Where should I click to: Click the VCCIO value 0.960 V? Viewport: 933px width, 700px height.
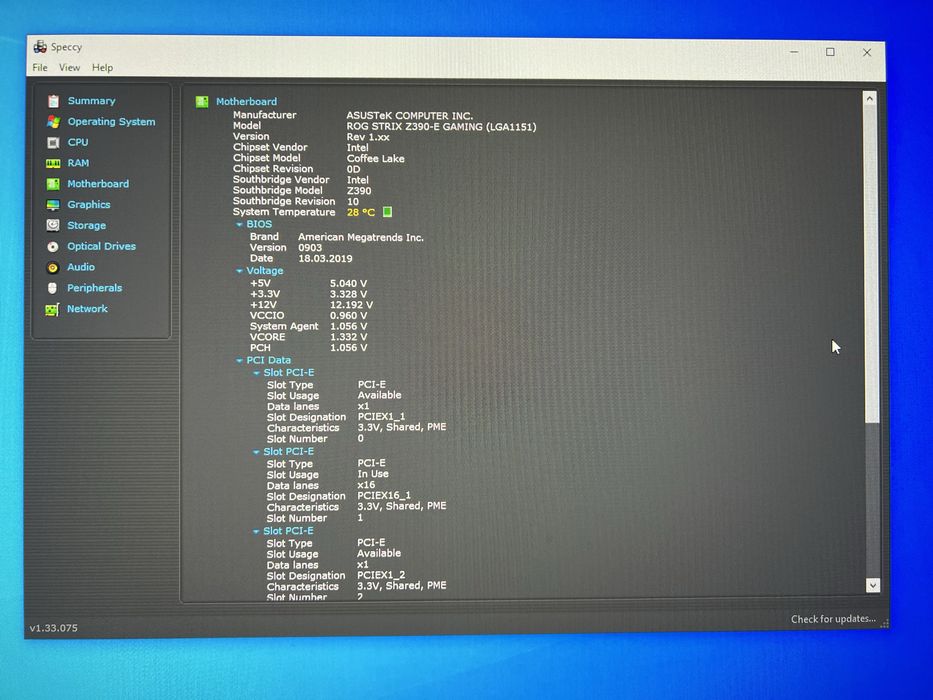tap(348, 315)
